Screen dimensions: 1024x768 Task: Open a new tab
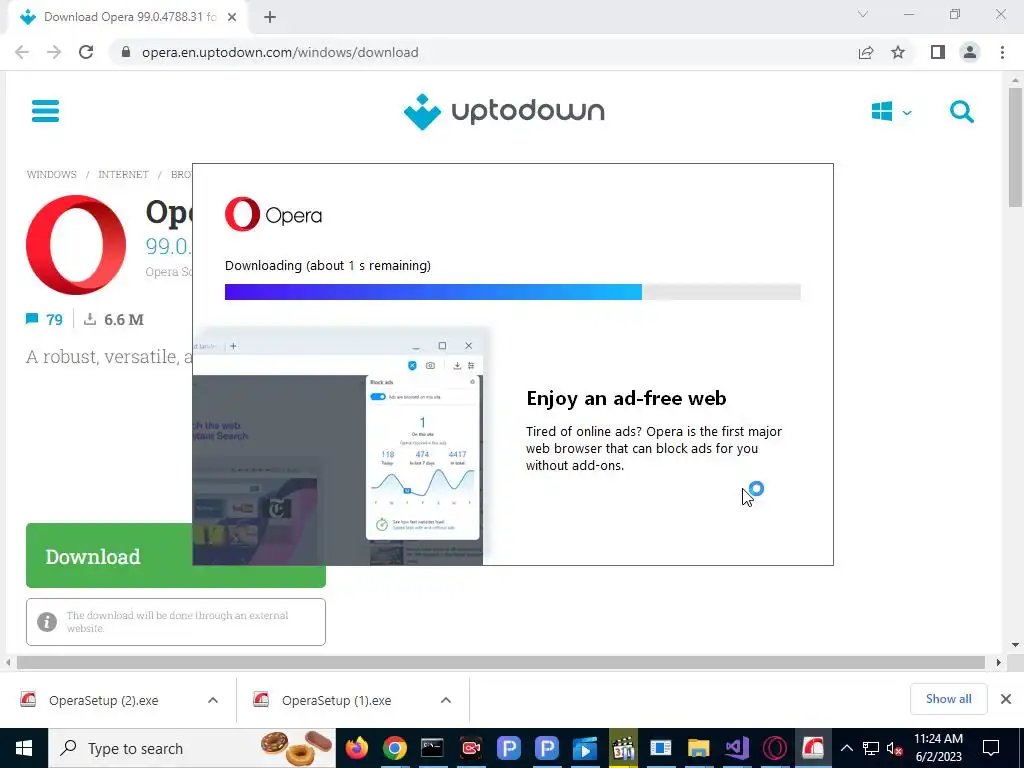pos(270,17)
